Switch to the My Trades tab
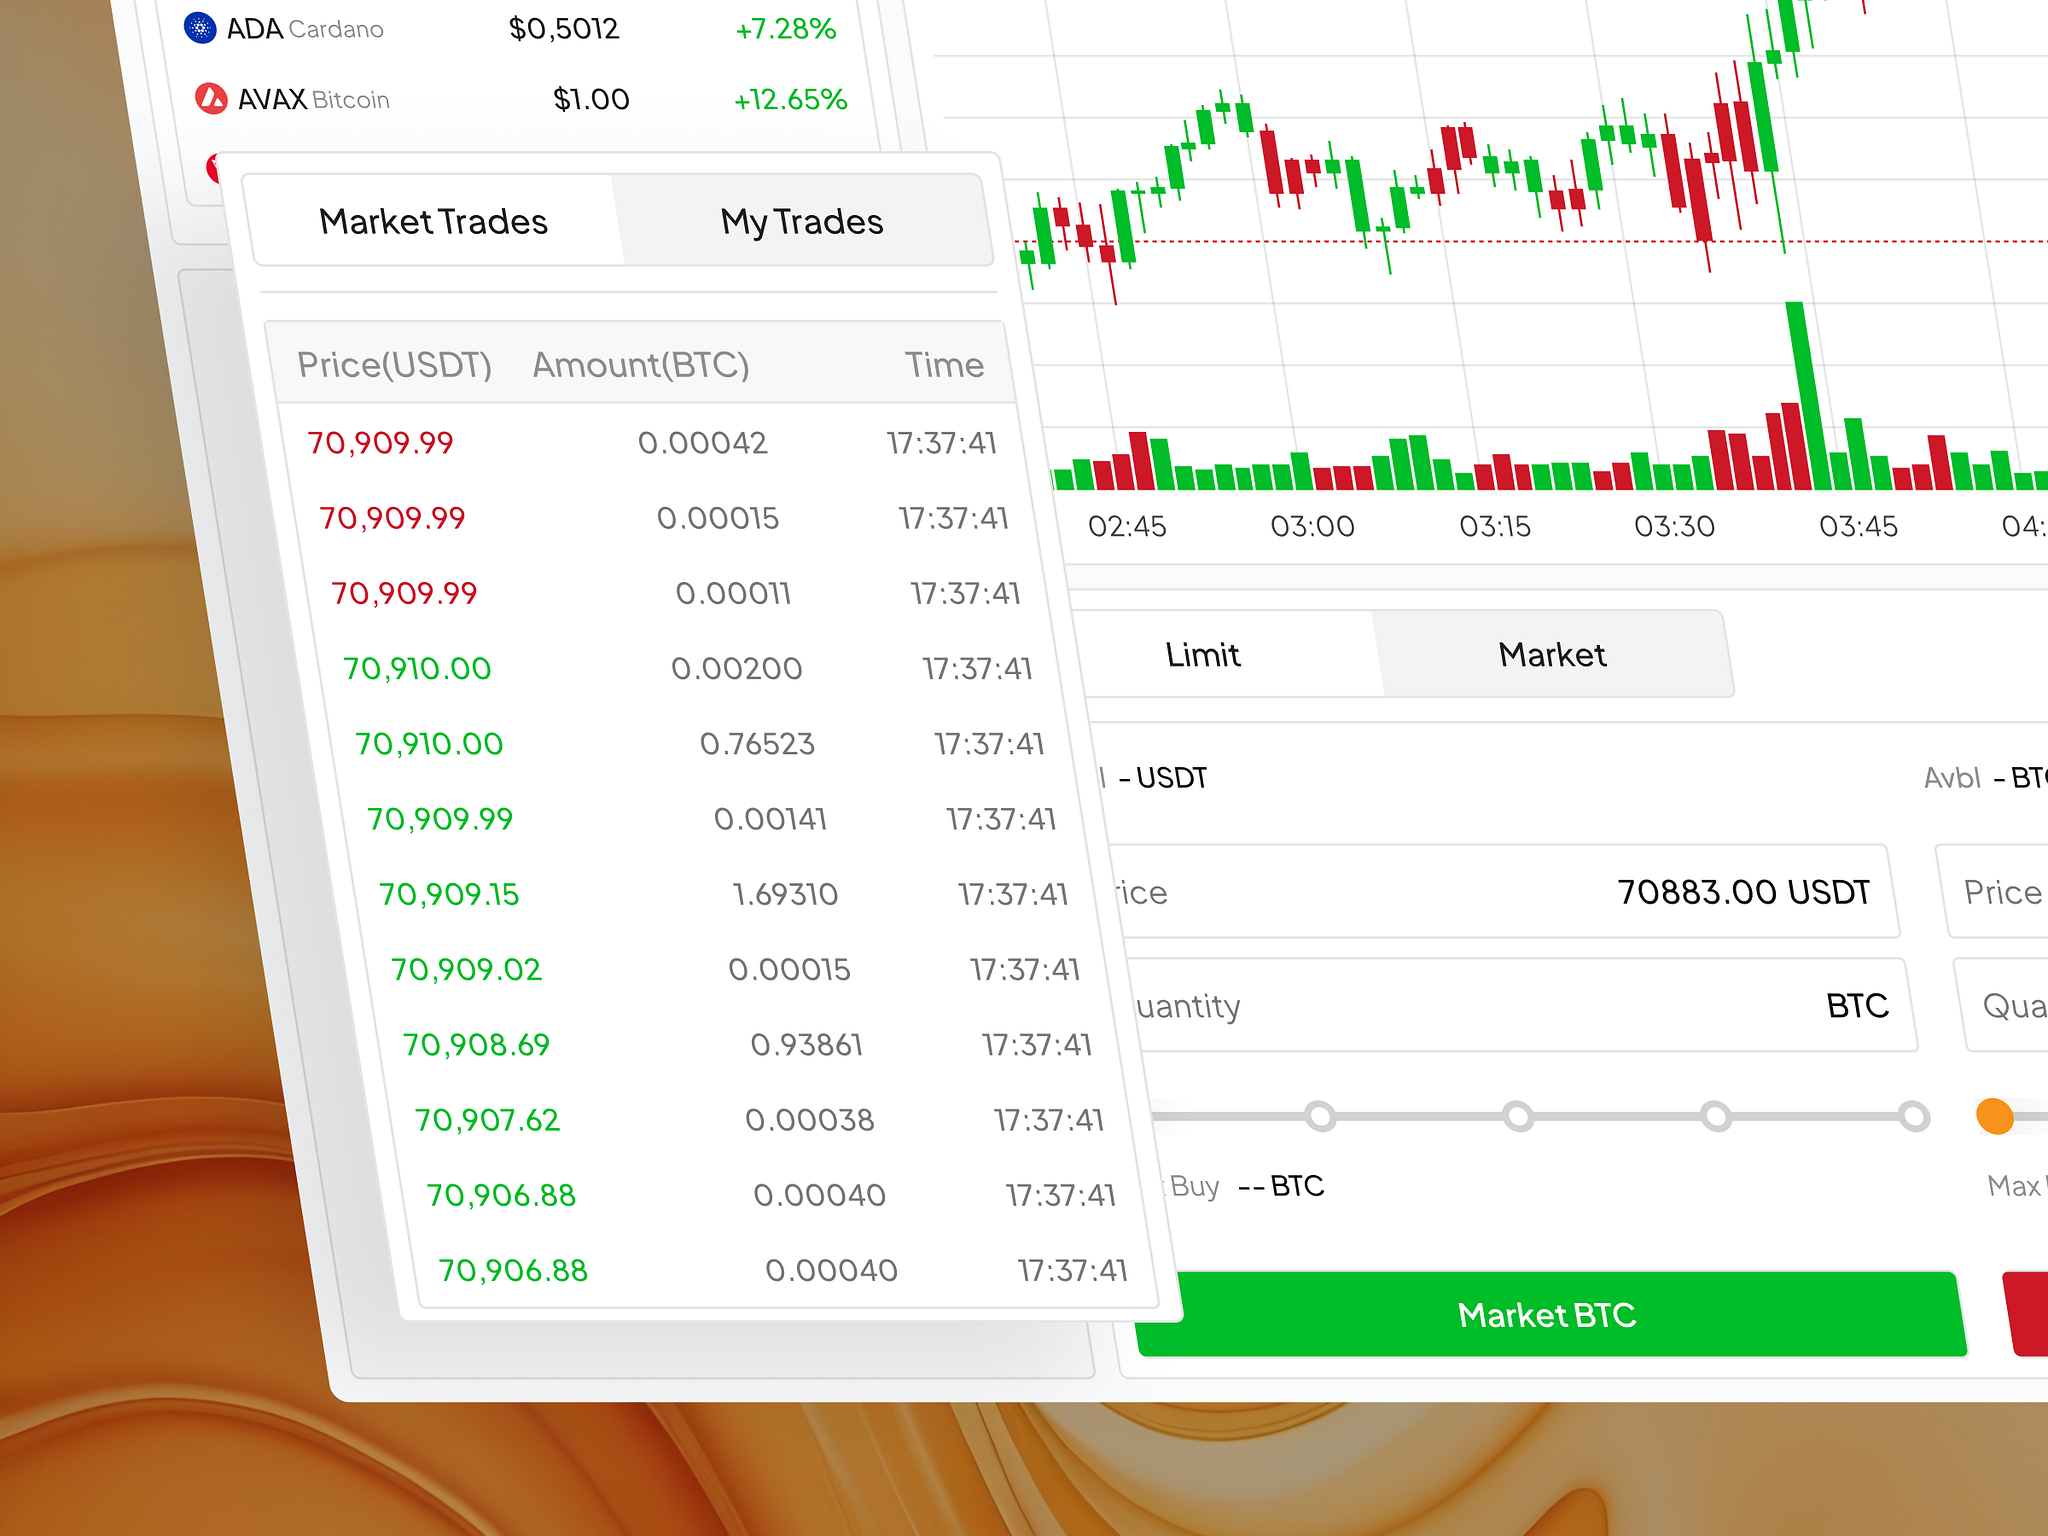The image size is (2048, 1536). (x=802, y=221)
